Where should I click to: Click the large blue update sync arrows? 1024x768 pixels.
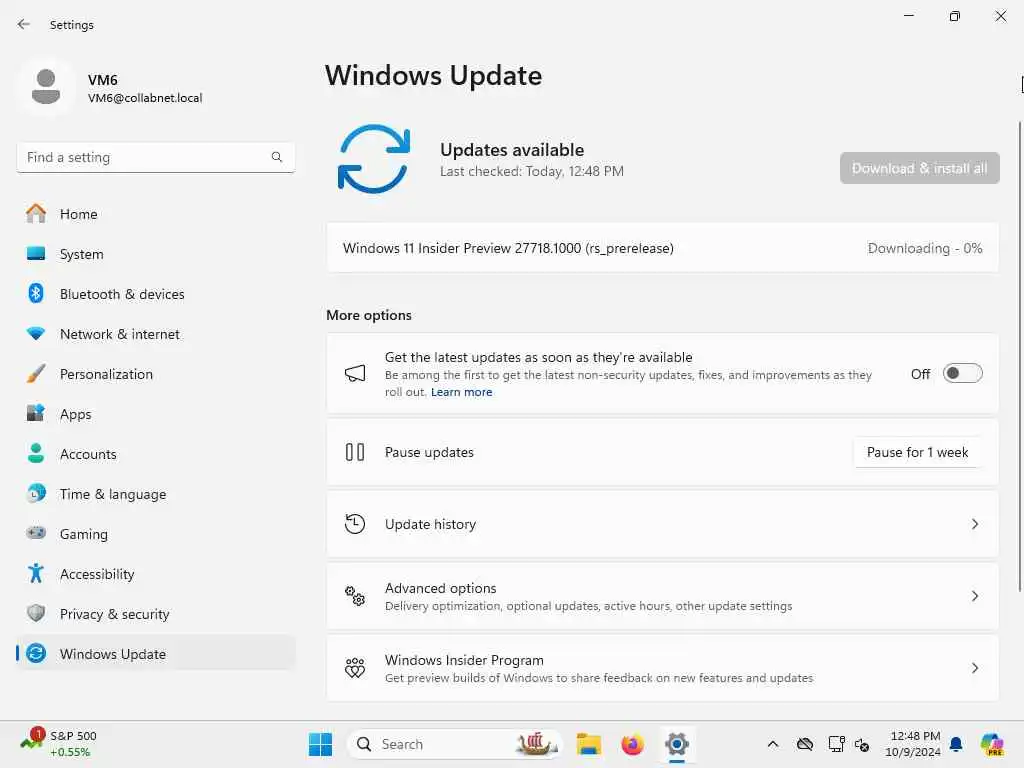pyautogui.click(x=374, y=159)
